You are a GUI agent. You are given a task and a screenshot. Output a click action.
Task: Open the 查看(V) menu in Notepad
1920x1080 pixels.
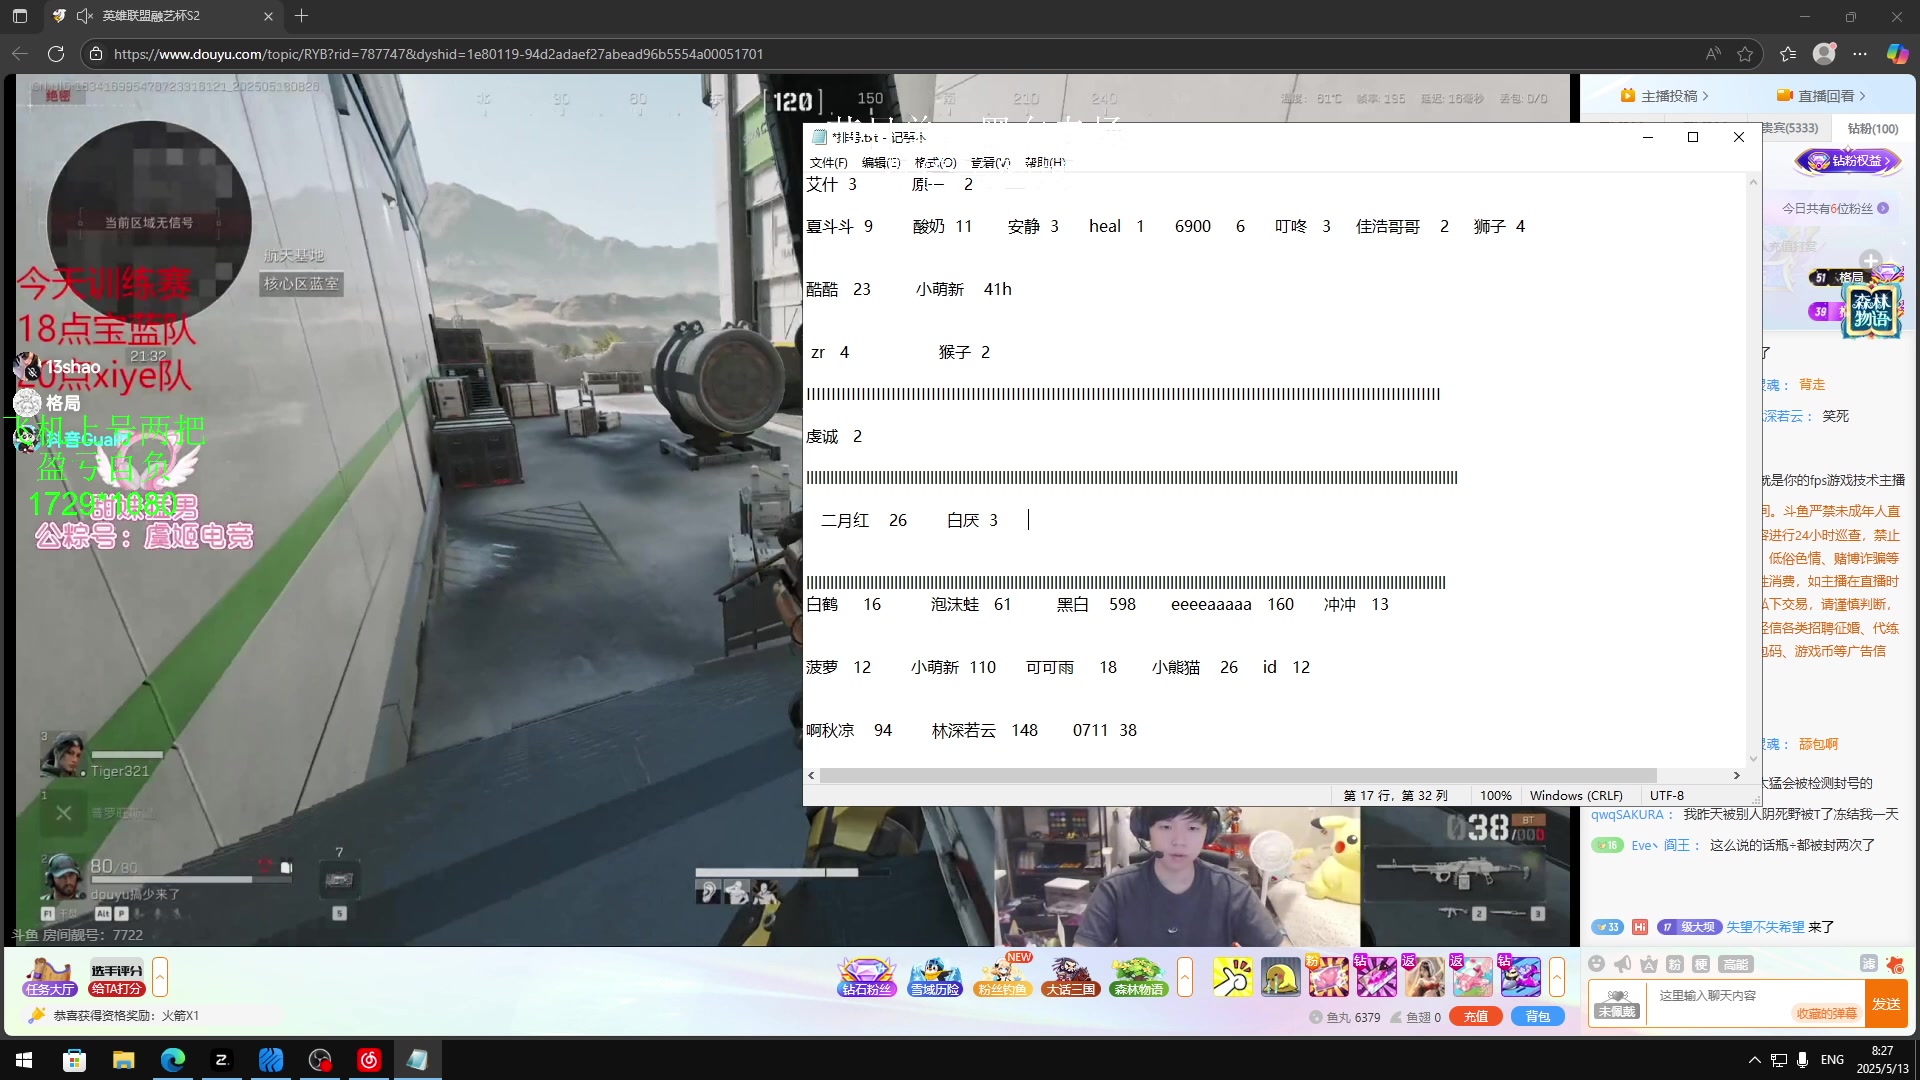[x=990, y=162]
